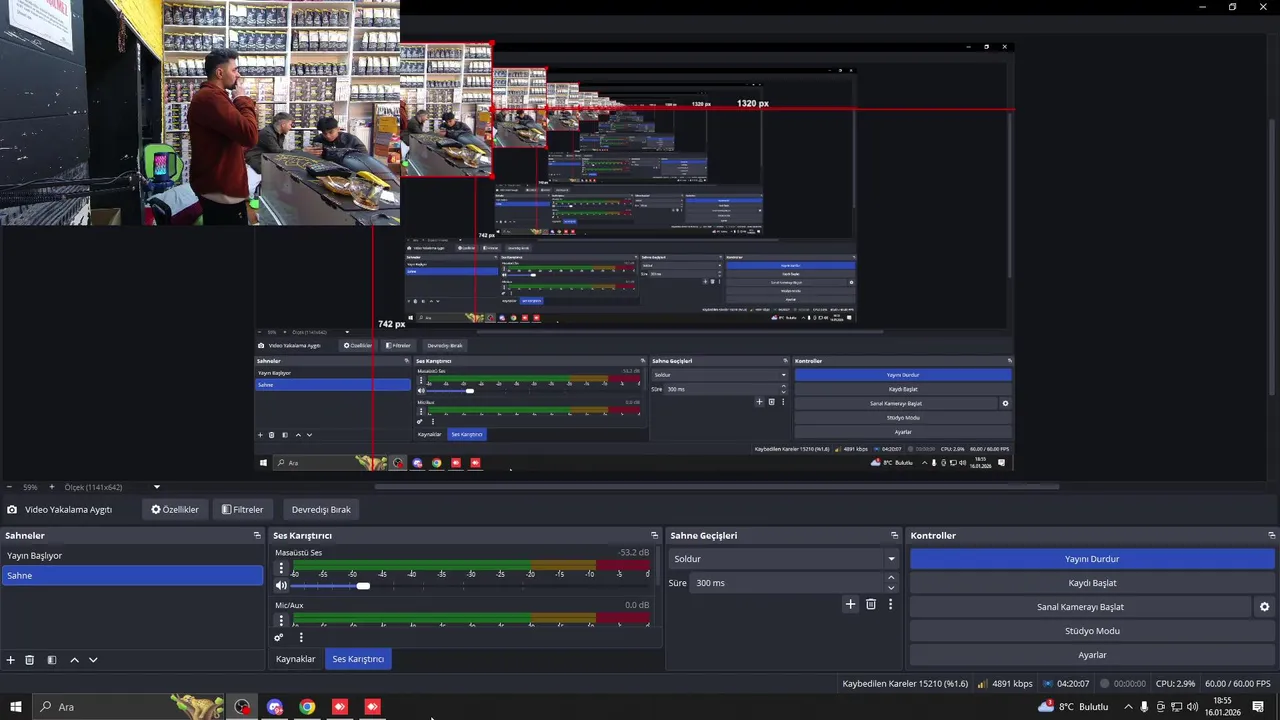Open the Masaüstü Ses three-dot menu

[281, 568]
